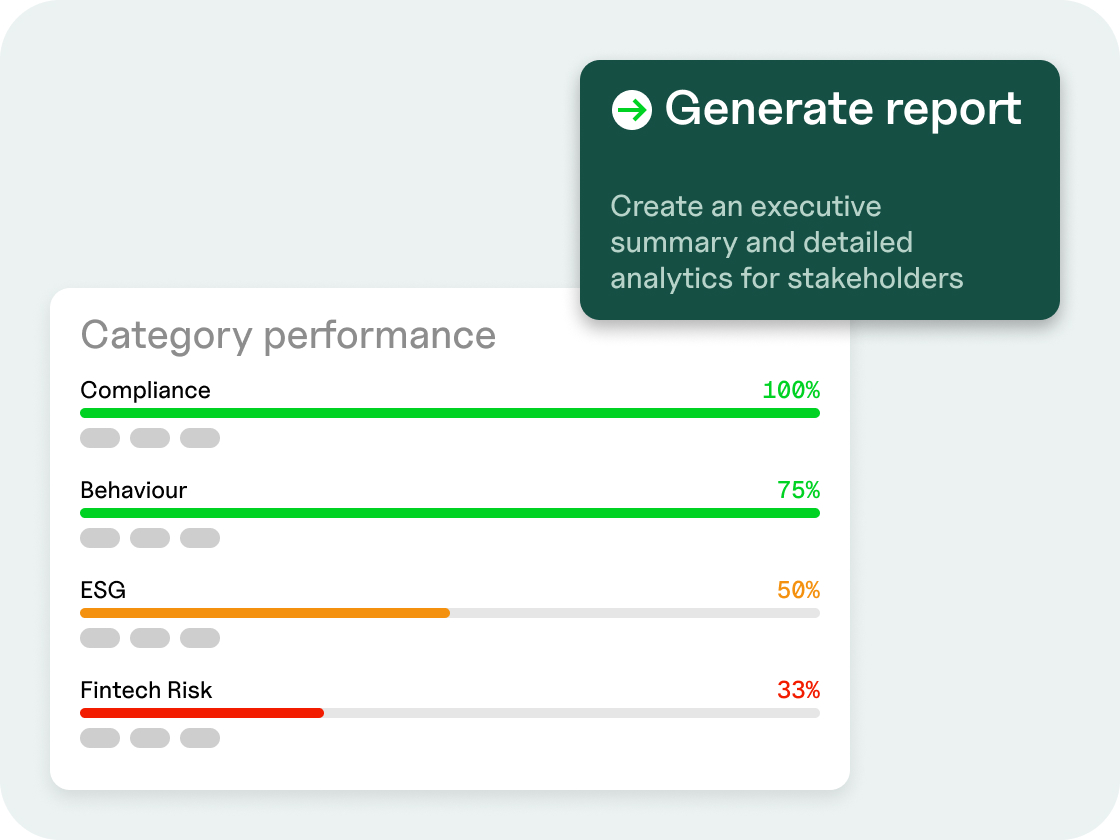The width and height of the screenshot is (1120, 840).
Task: Click the Fintech Risk red progress bar
Action: tap(202, 713)
